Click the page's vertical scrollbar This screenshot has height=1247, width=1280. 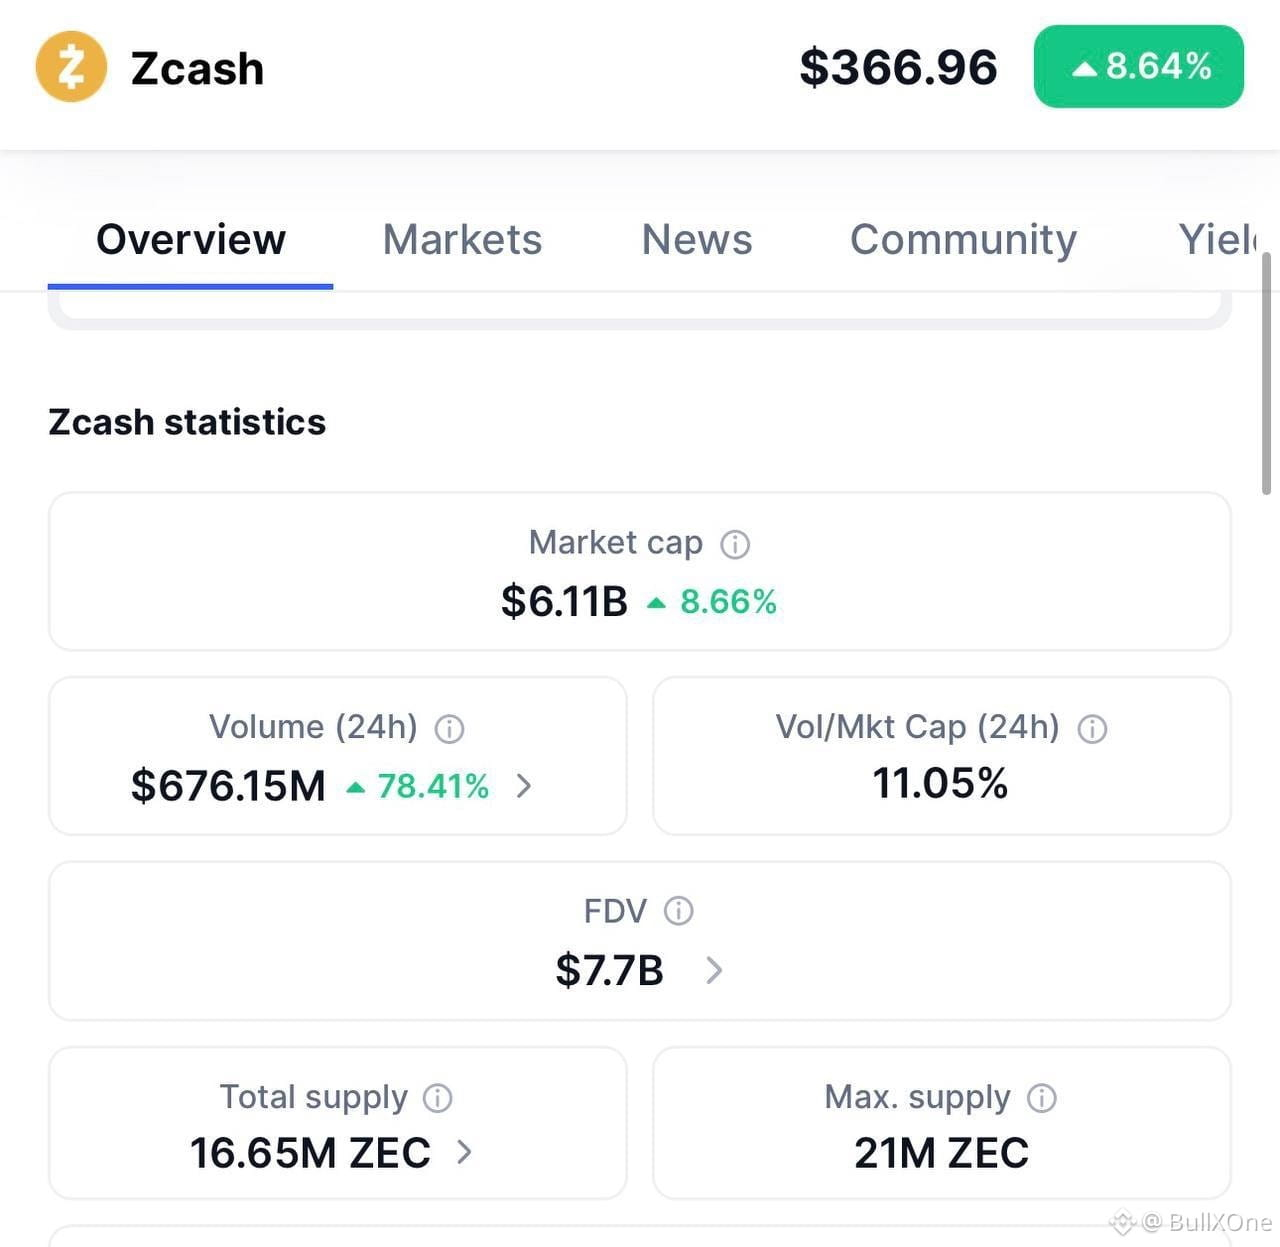(1267, 373)
